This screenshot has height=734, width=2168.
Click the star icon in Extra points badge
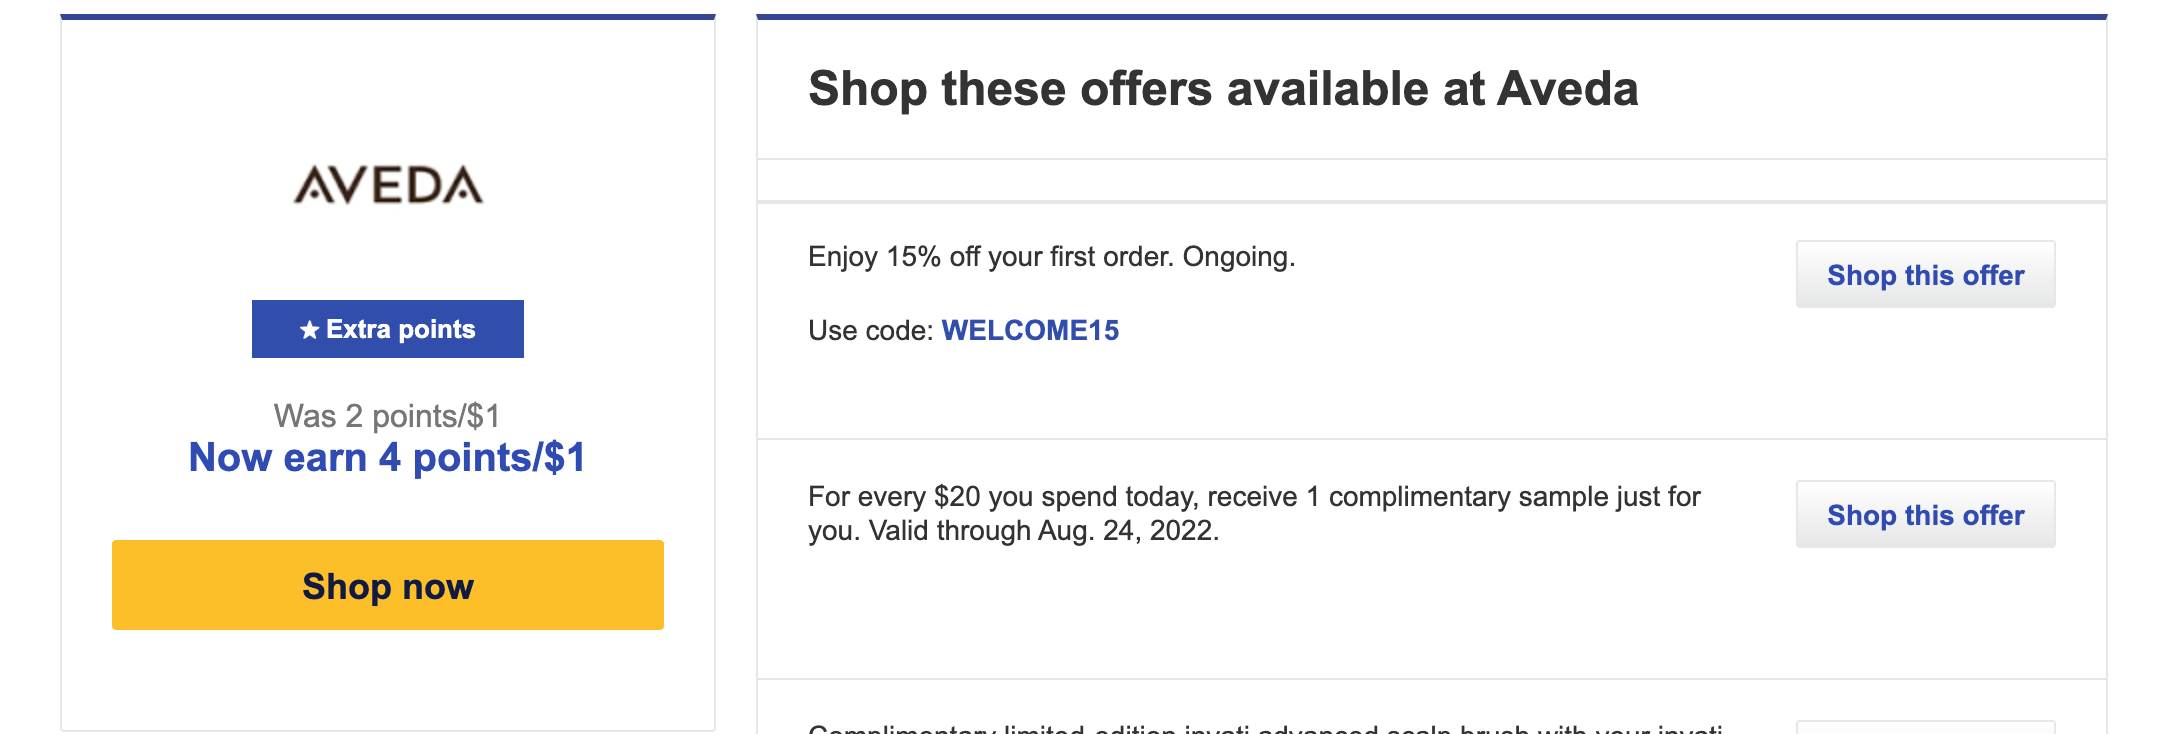coord(309,330)
